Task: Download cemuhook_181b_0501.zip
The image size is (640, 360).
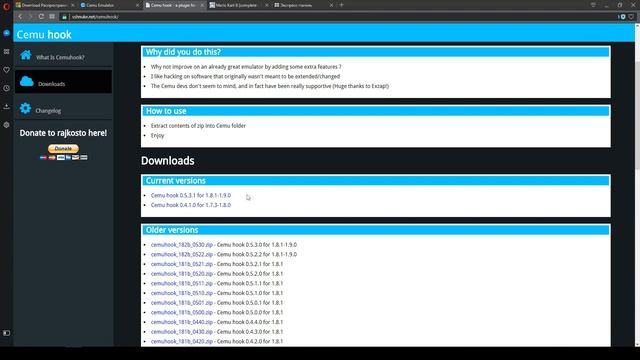Action: (x=182, y=303)
